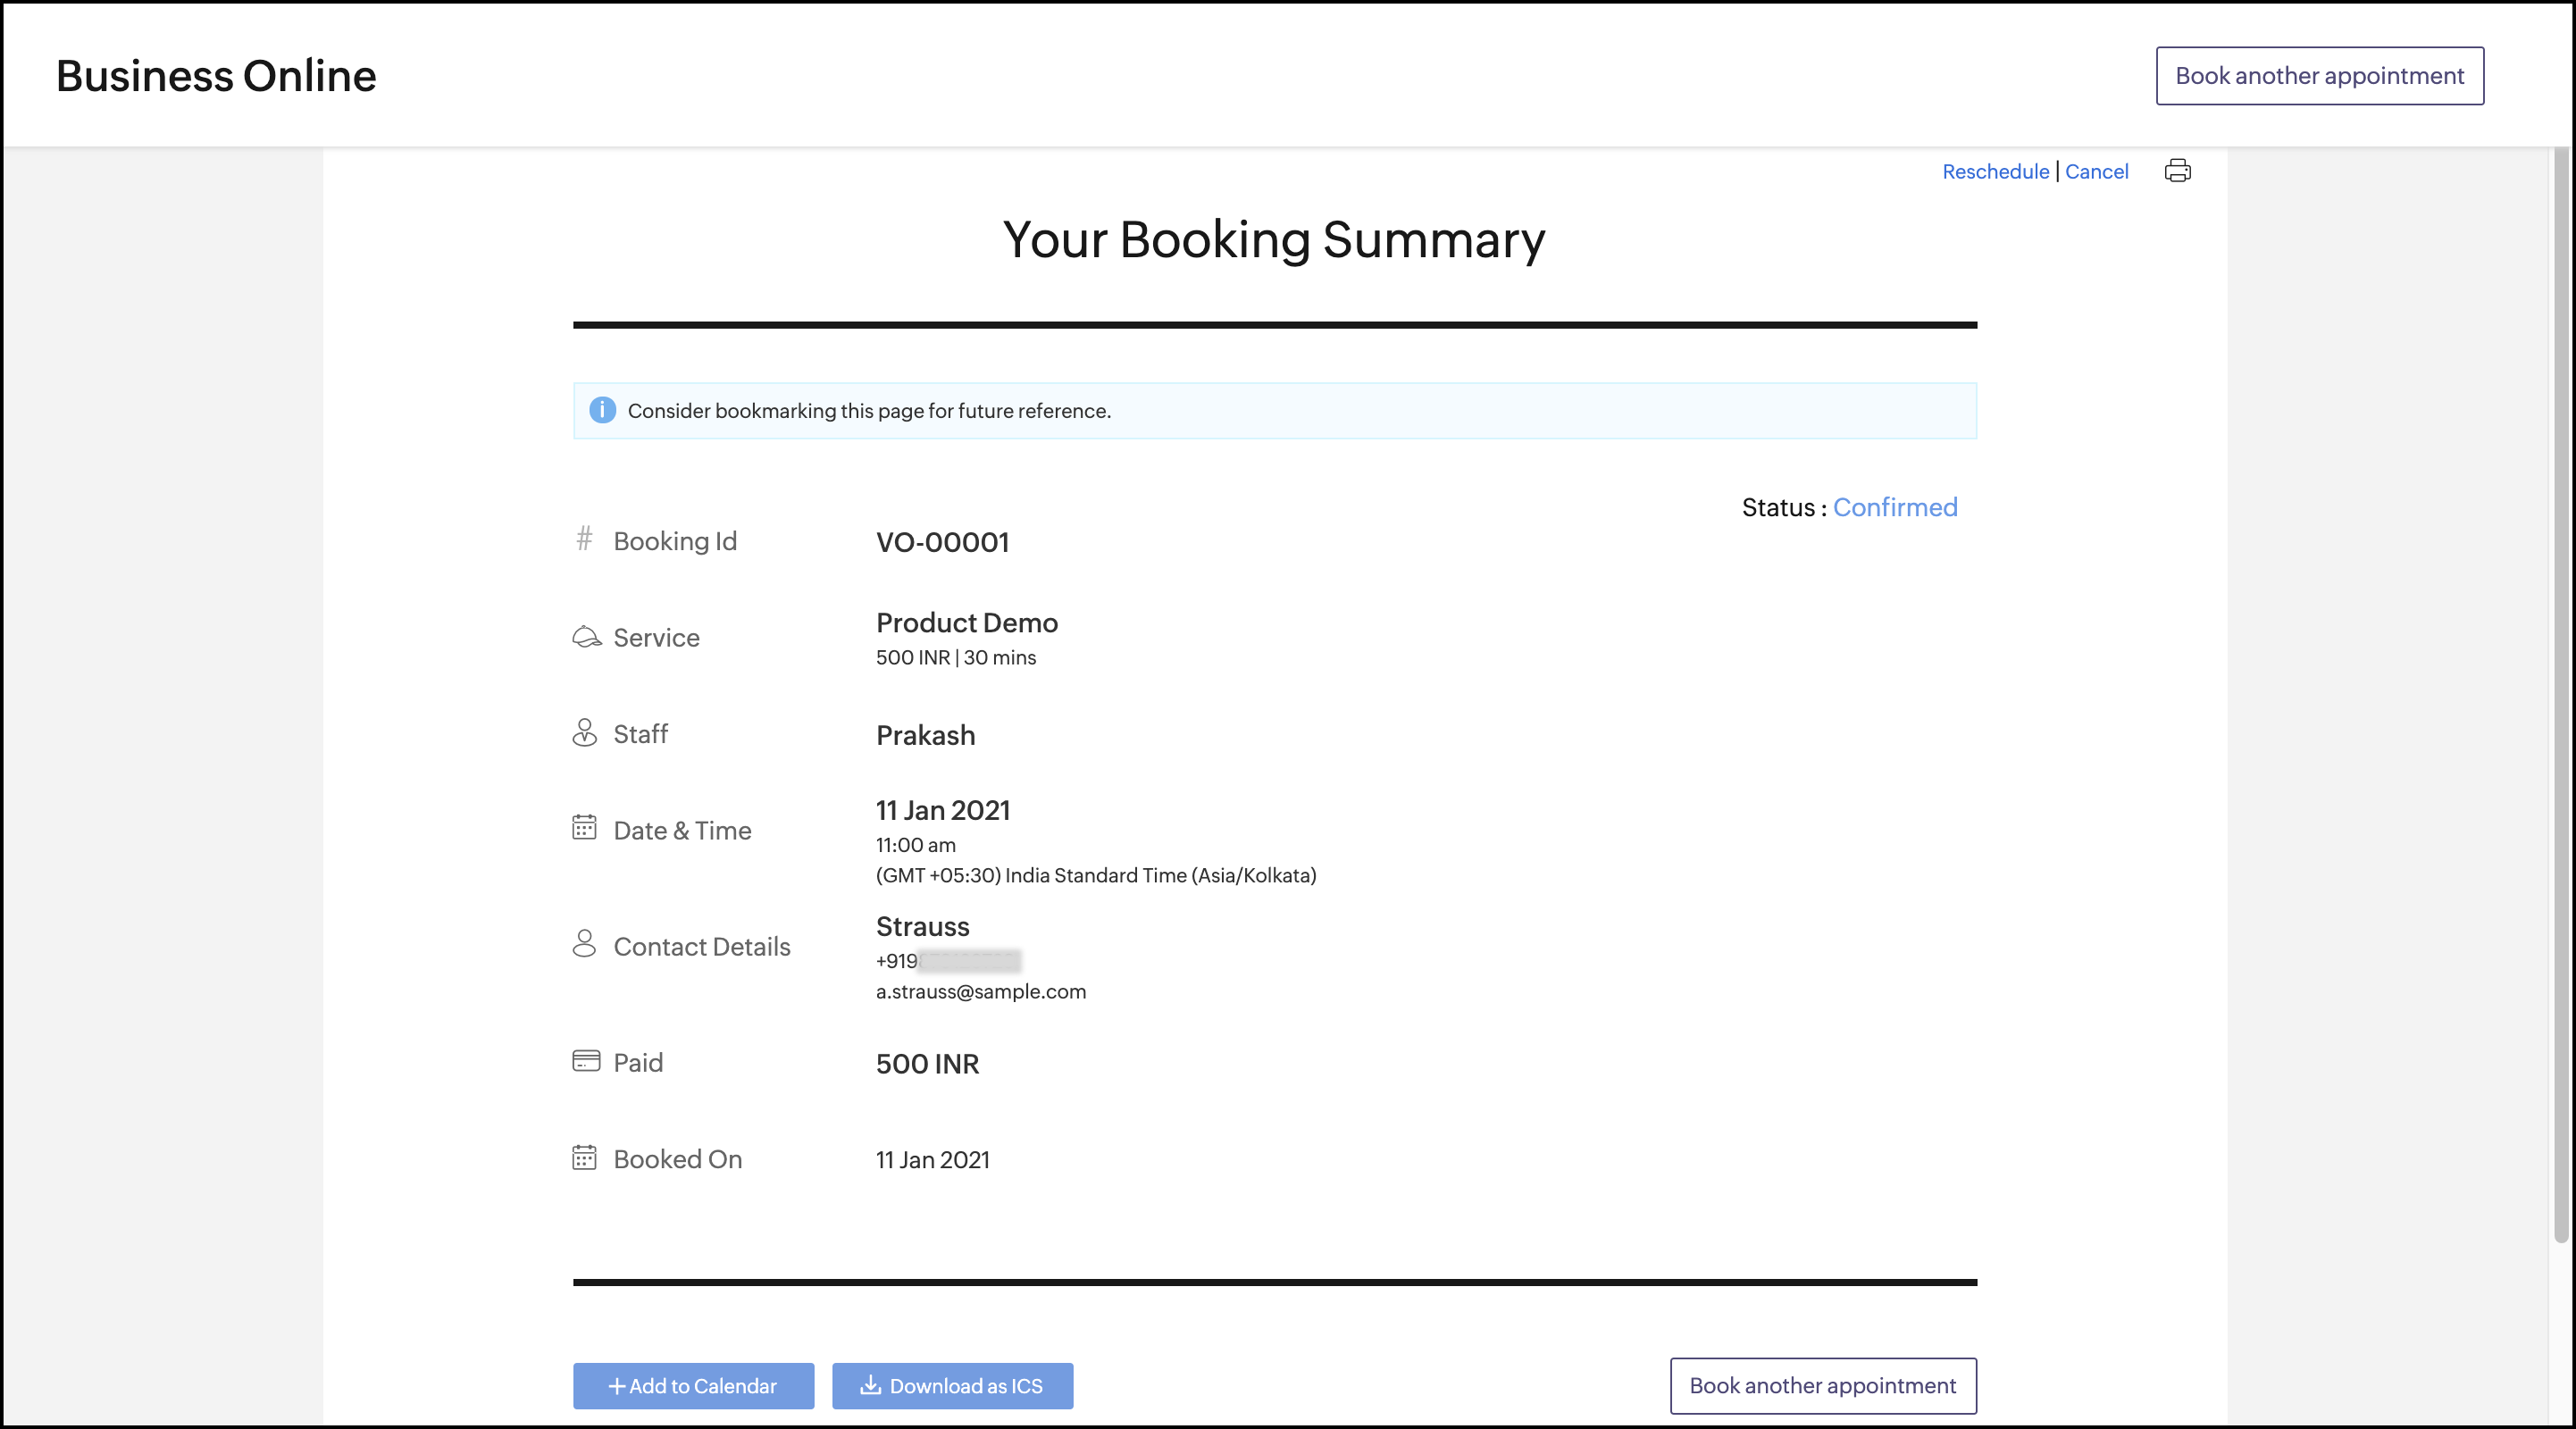Click the Contact Details user icon

(x=585, y=944)
